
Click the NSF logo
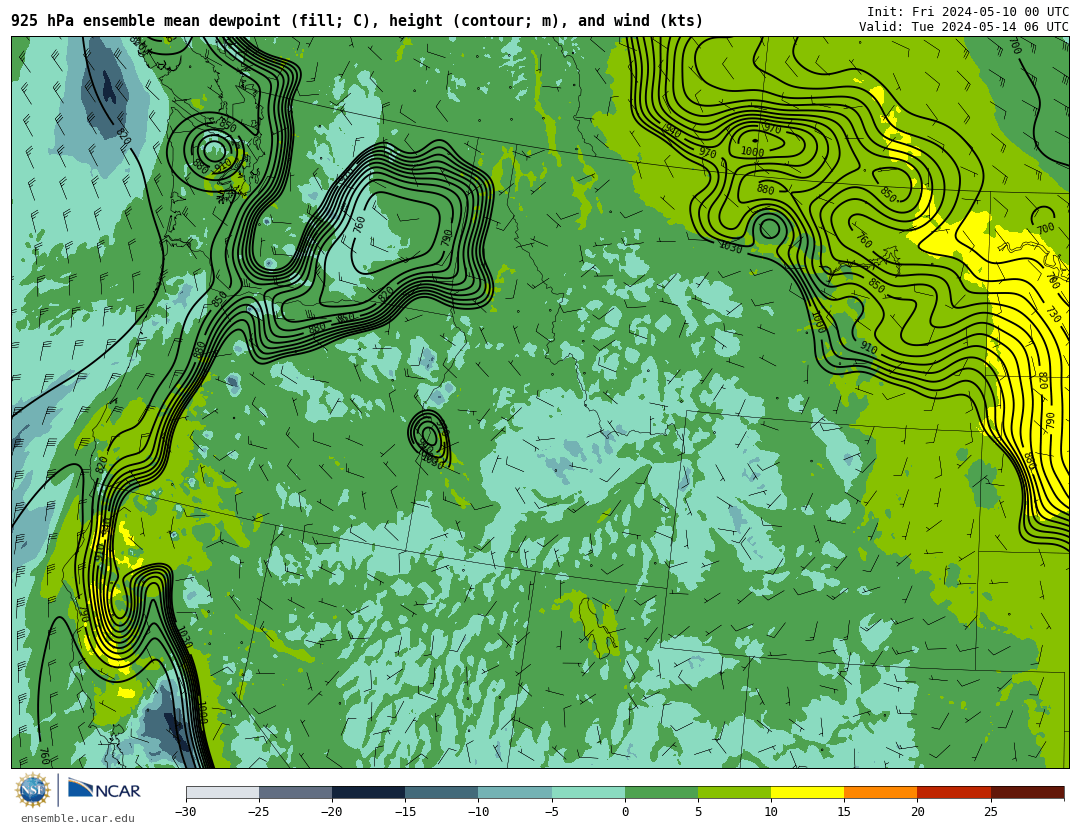[x=33, y=790]
